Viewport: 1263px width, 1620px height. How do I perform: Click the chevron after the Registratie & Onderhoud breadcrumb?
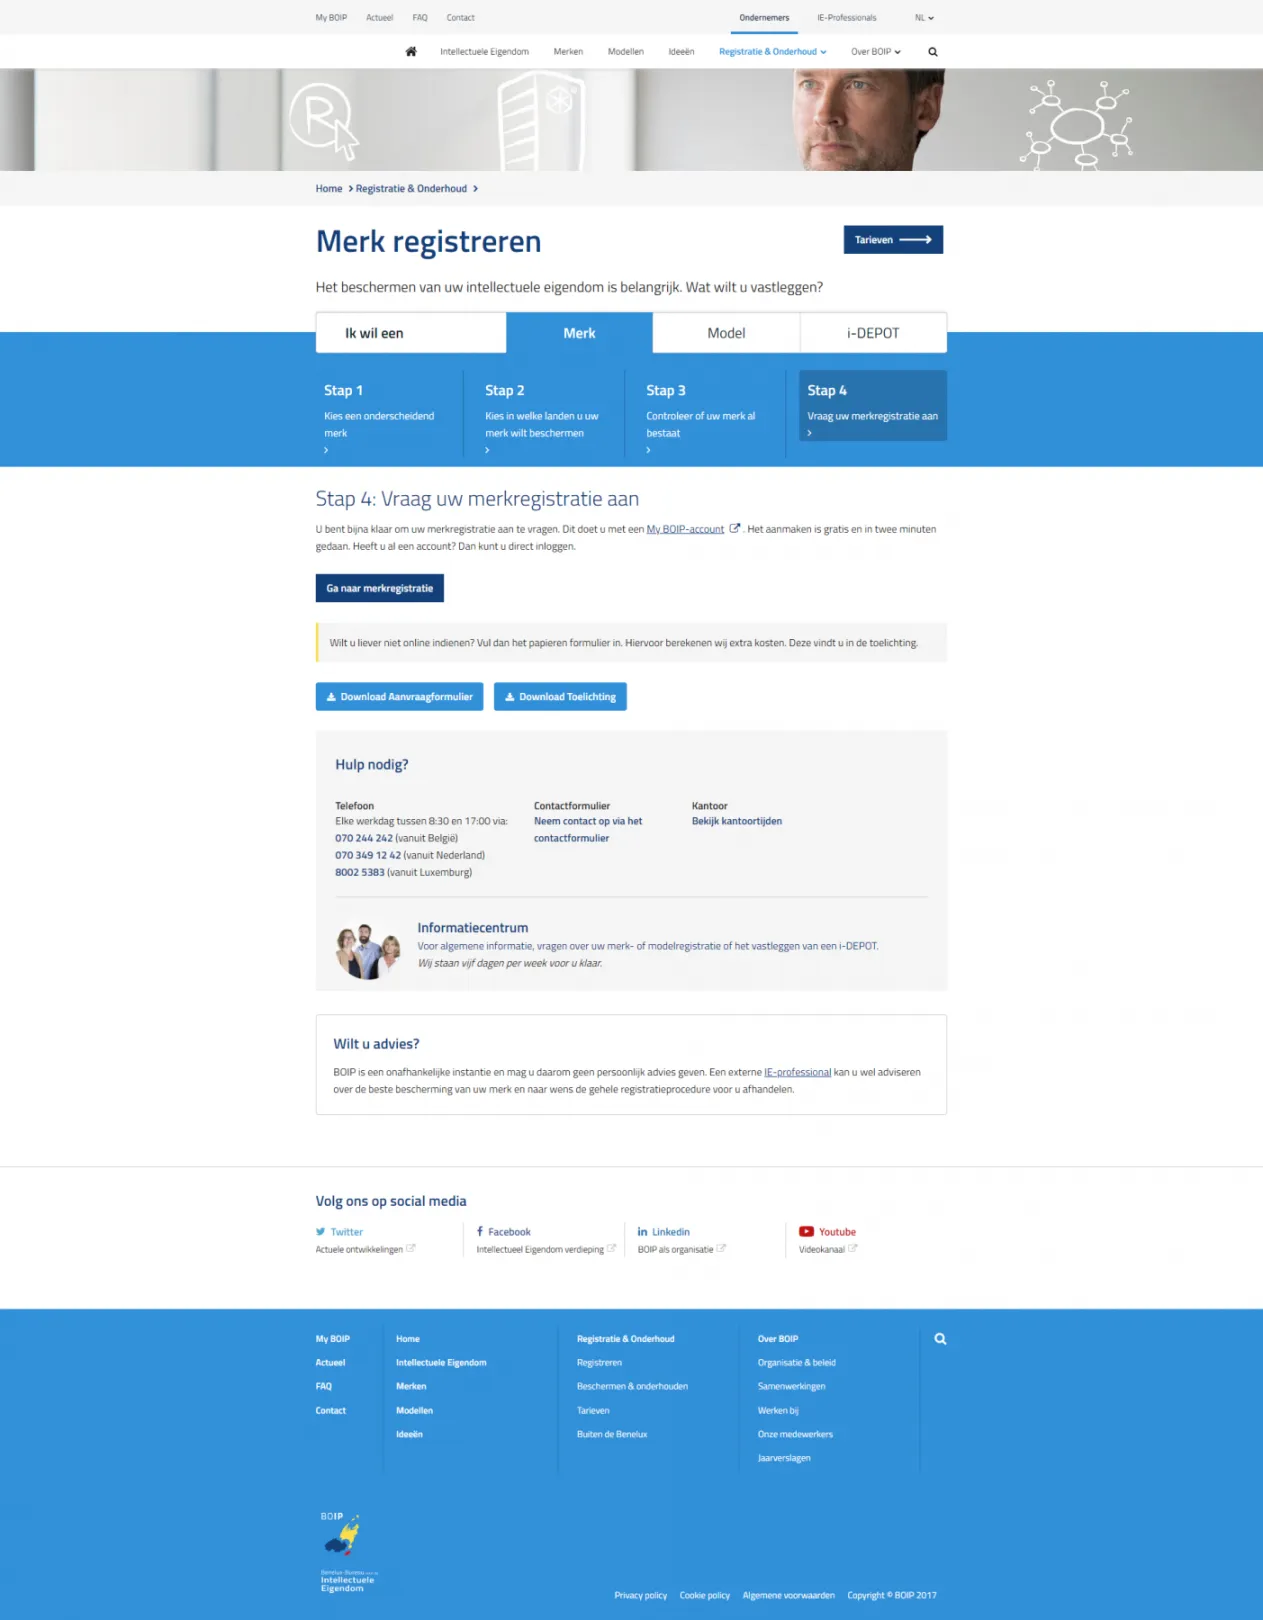pos(475,189)
